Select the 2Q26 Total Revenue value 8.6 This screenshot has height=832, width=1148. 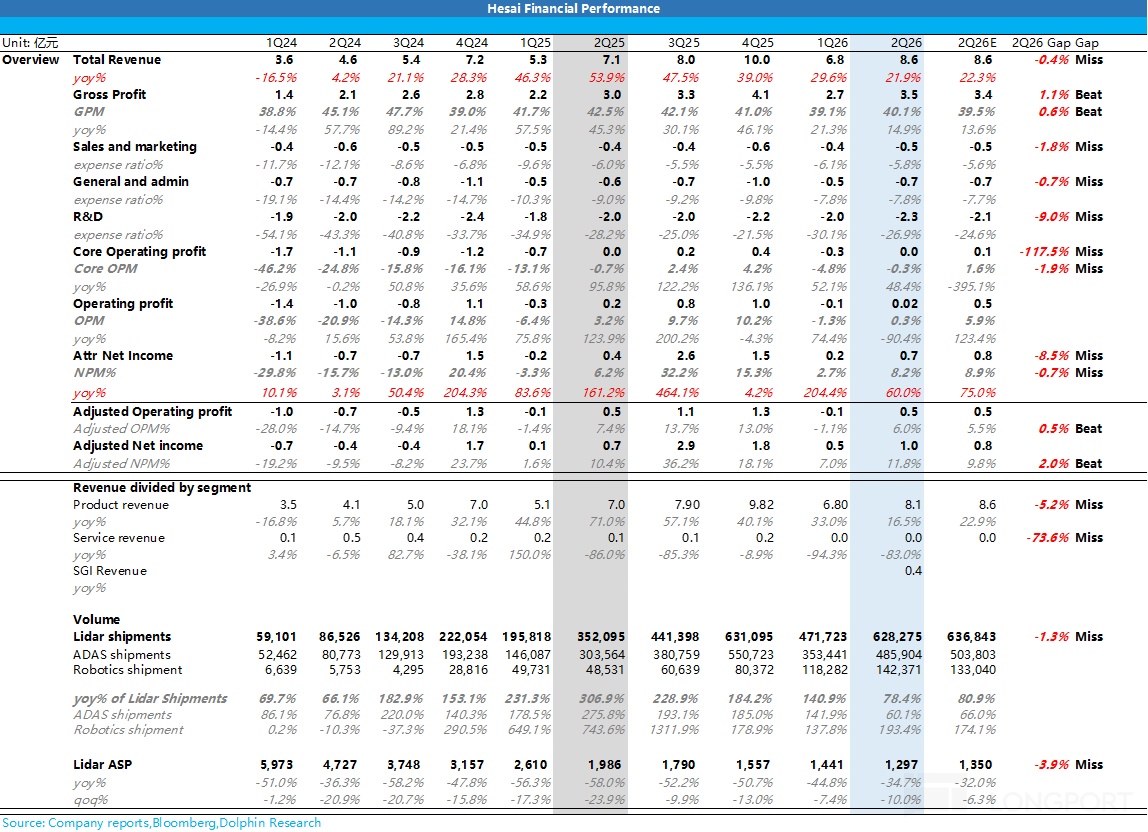[909, 60]
